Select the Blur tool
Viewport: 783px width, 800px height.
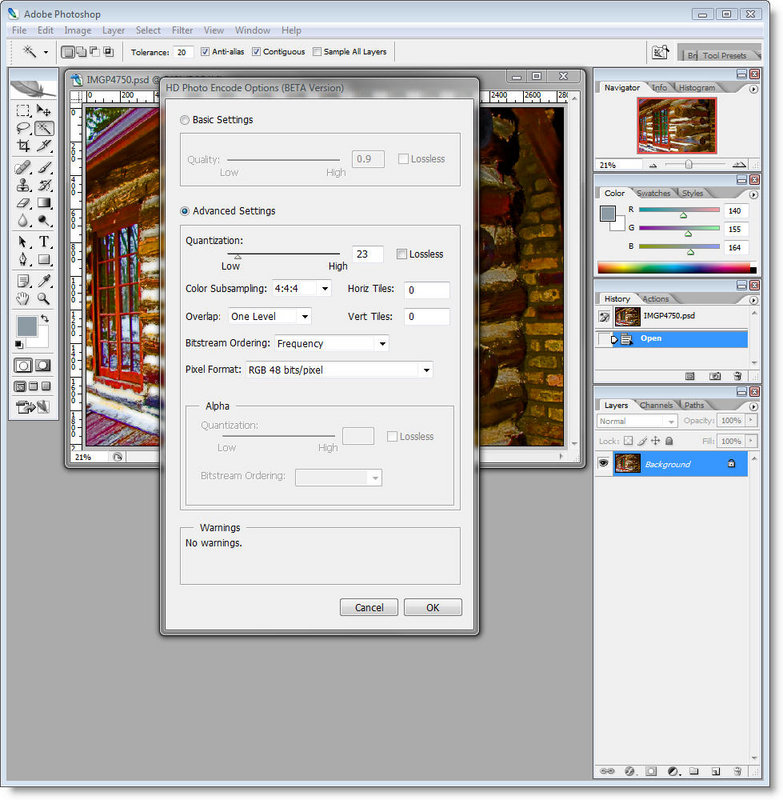pos(23,220)
